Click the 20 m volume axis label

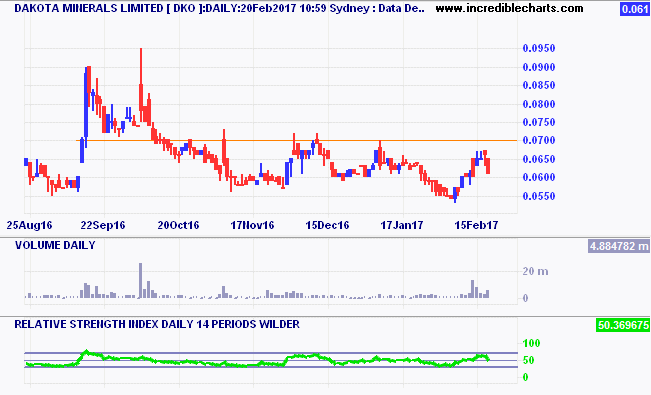coord(536,271)
